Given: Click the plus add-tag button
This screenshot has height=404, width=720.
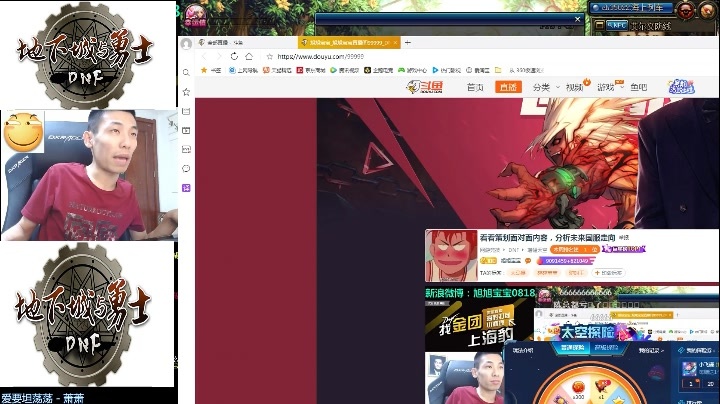Looking at the screenshot, I should pos(608,273).
